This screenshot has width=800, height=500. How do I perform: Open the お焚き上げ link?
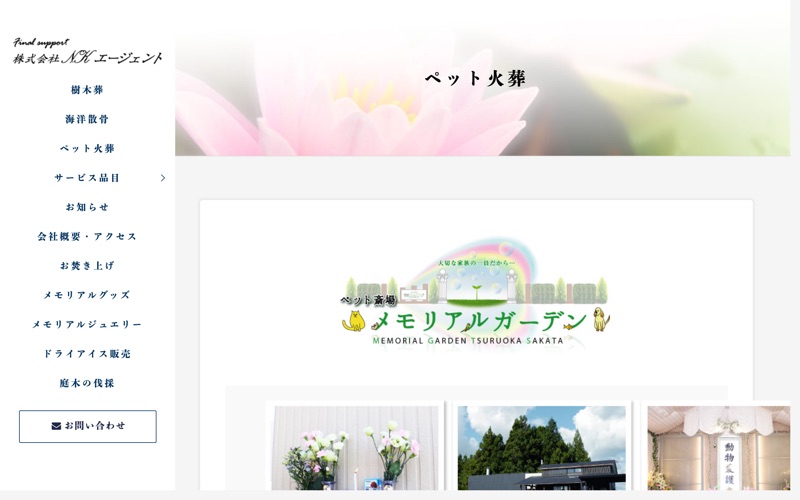[87, 266]
